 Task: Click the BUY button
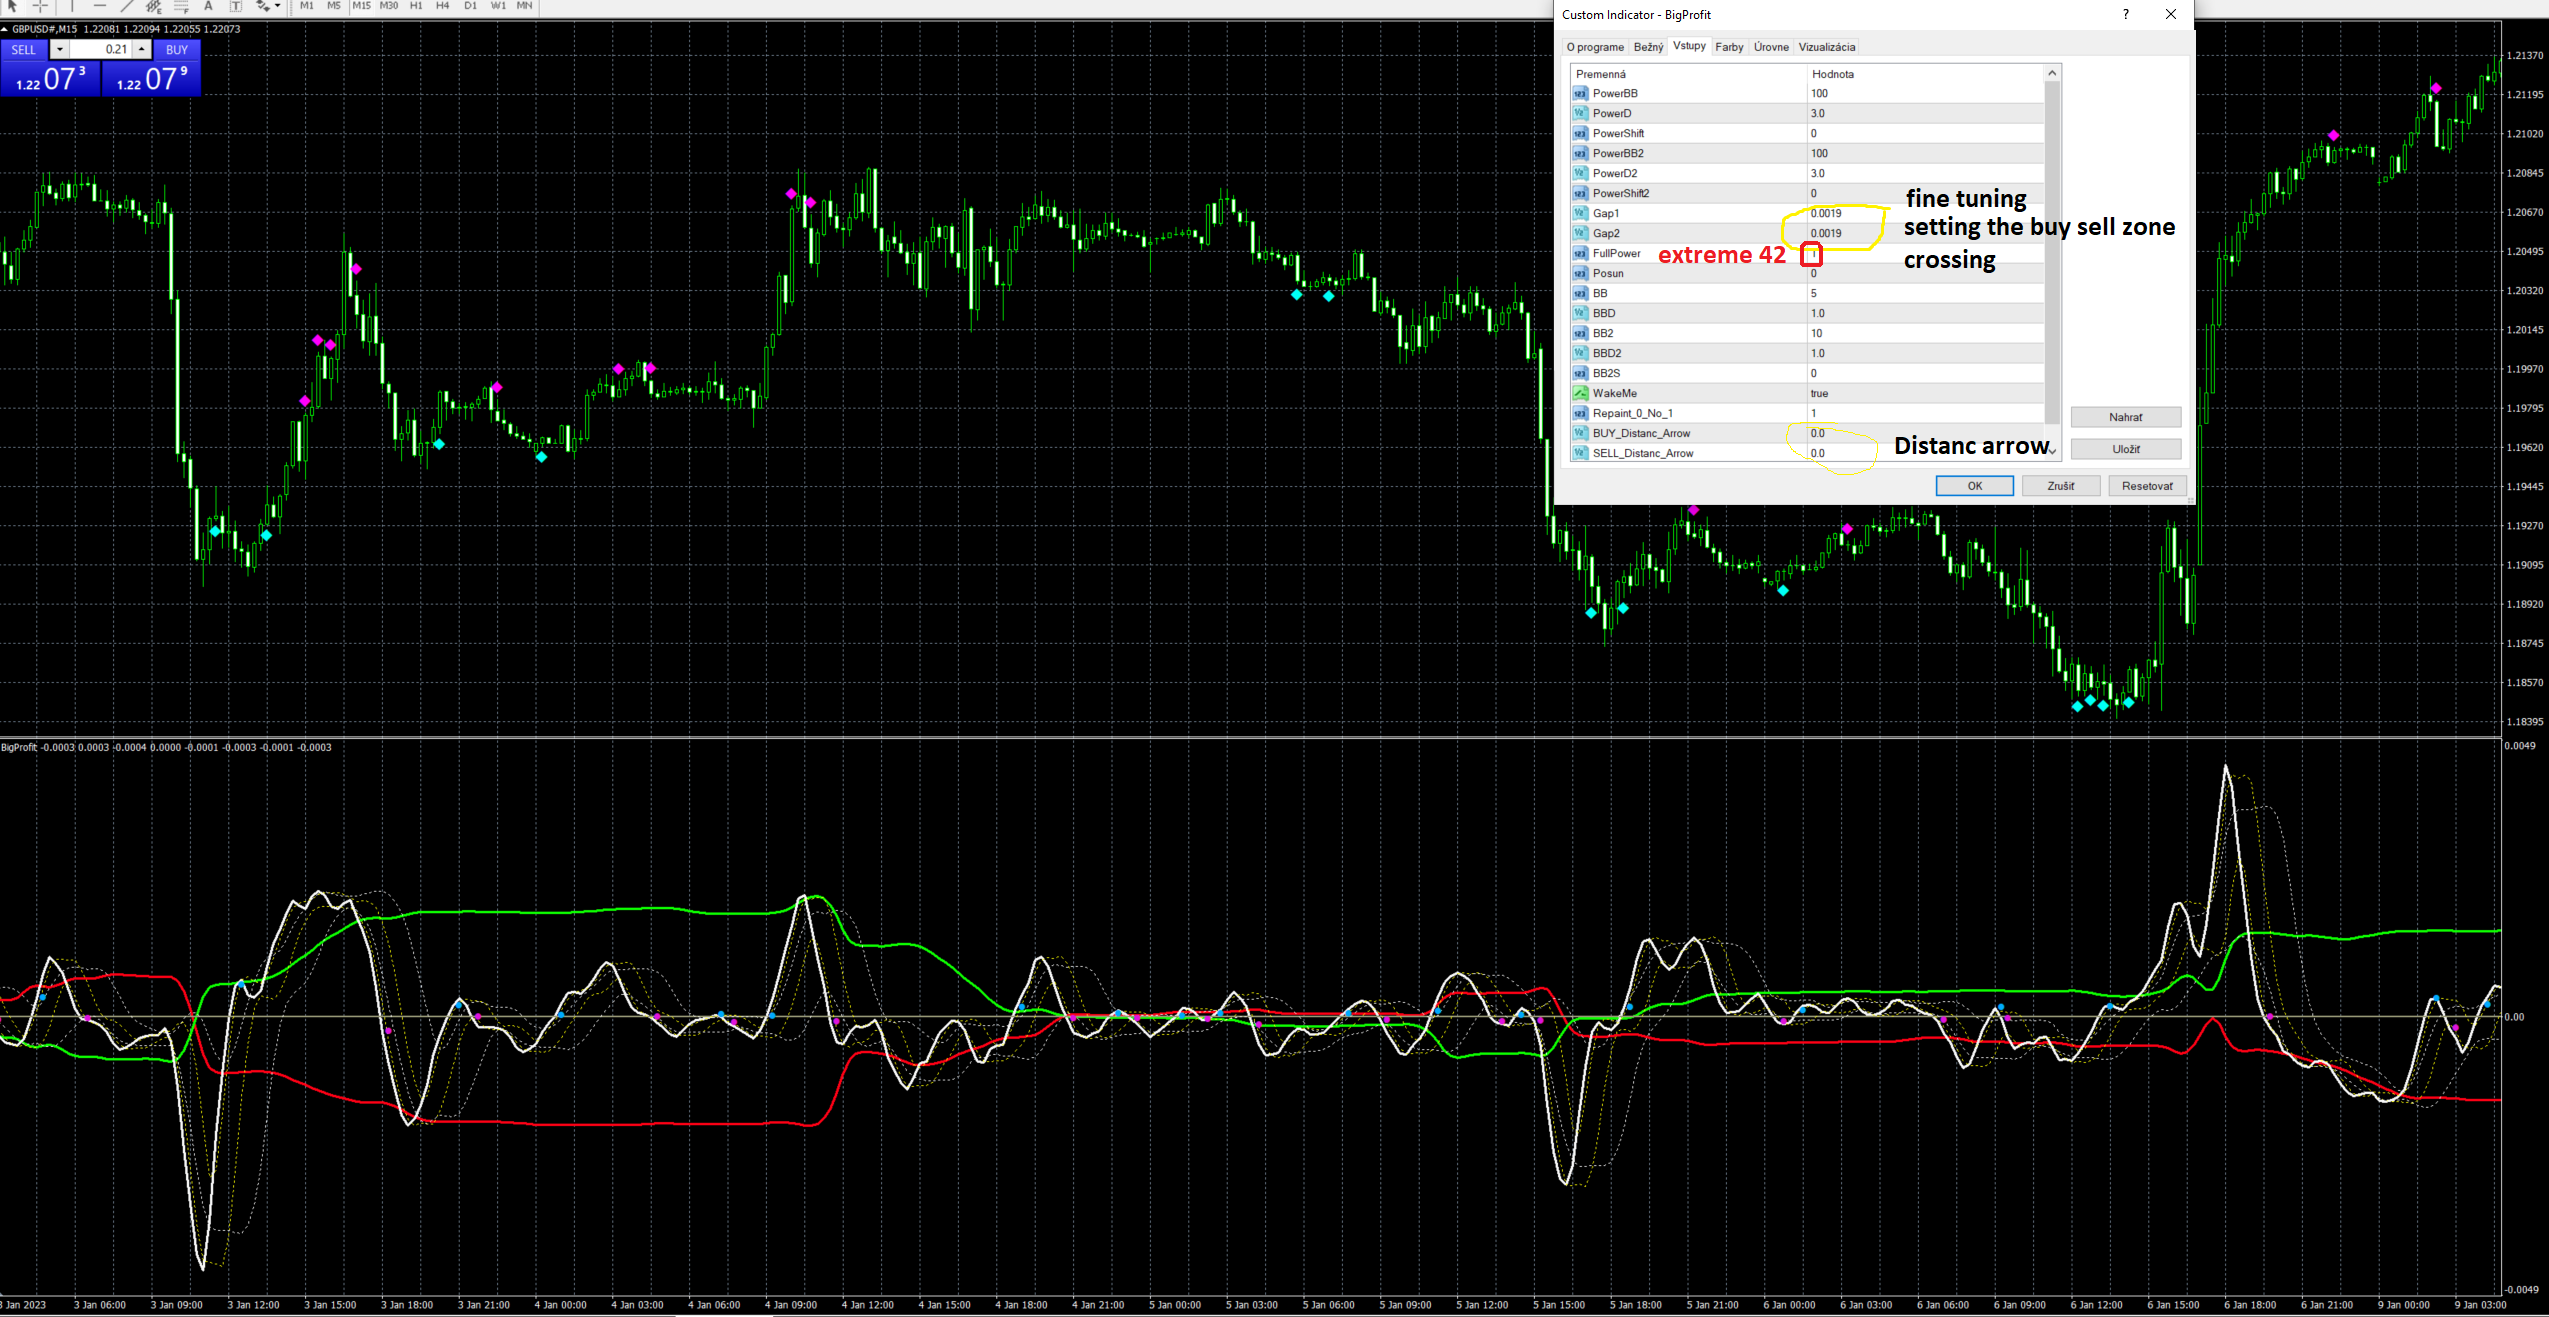click(176, 49)
